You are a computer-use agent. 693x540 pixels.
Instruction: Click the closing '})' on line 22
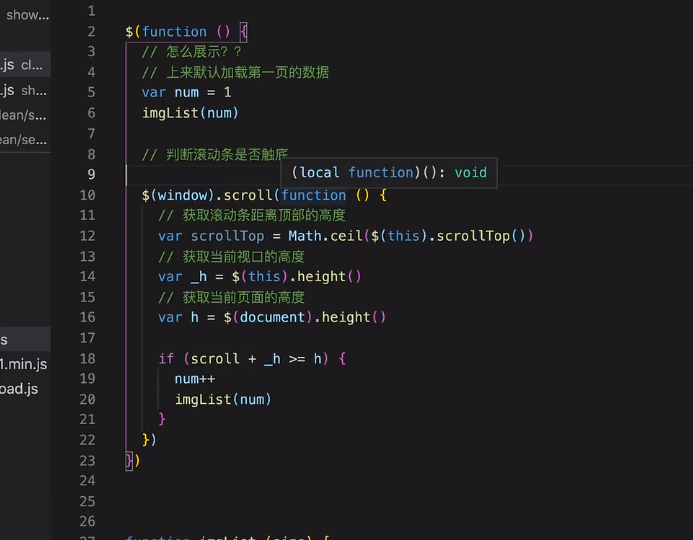pos(149,440)
